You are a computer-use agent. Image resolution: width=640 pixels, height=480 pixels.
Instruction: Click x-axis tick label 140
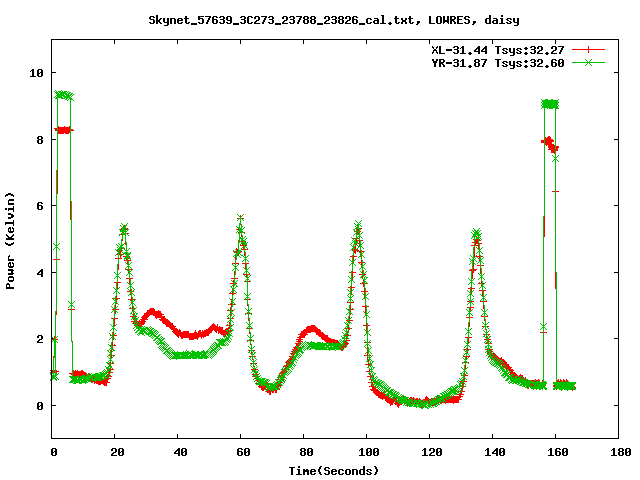pos(495,452)
